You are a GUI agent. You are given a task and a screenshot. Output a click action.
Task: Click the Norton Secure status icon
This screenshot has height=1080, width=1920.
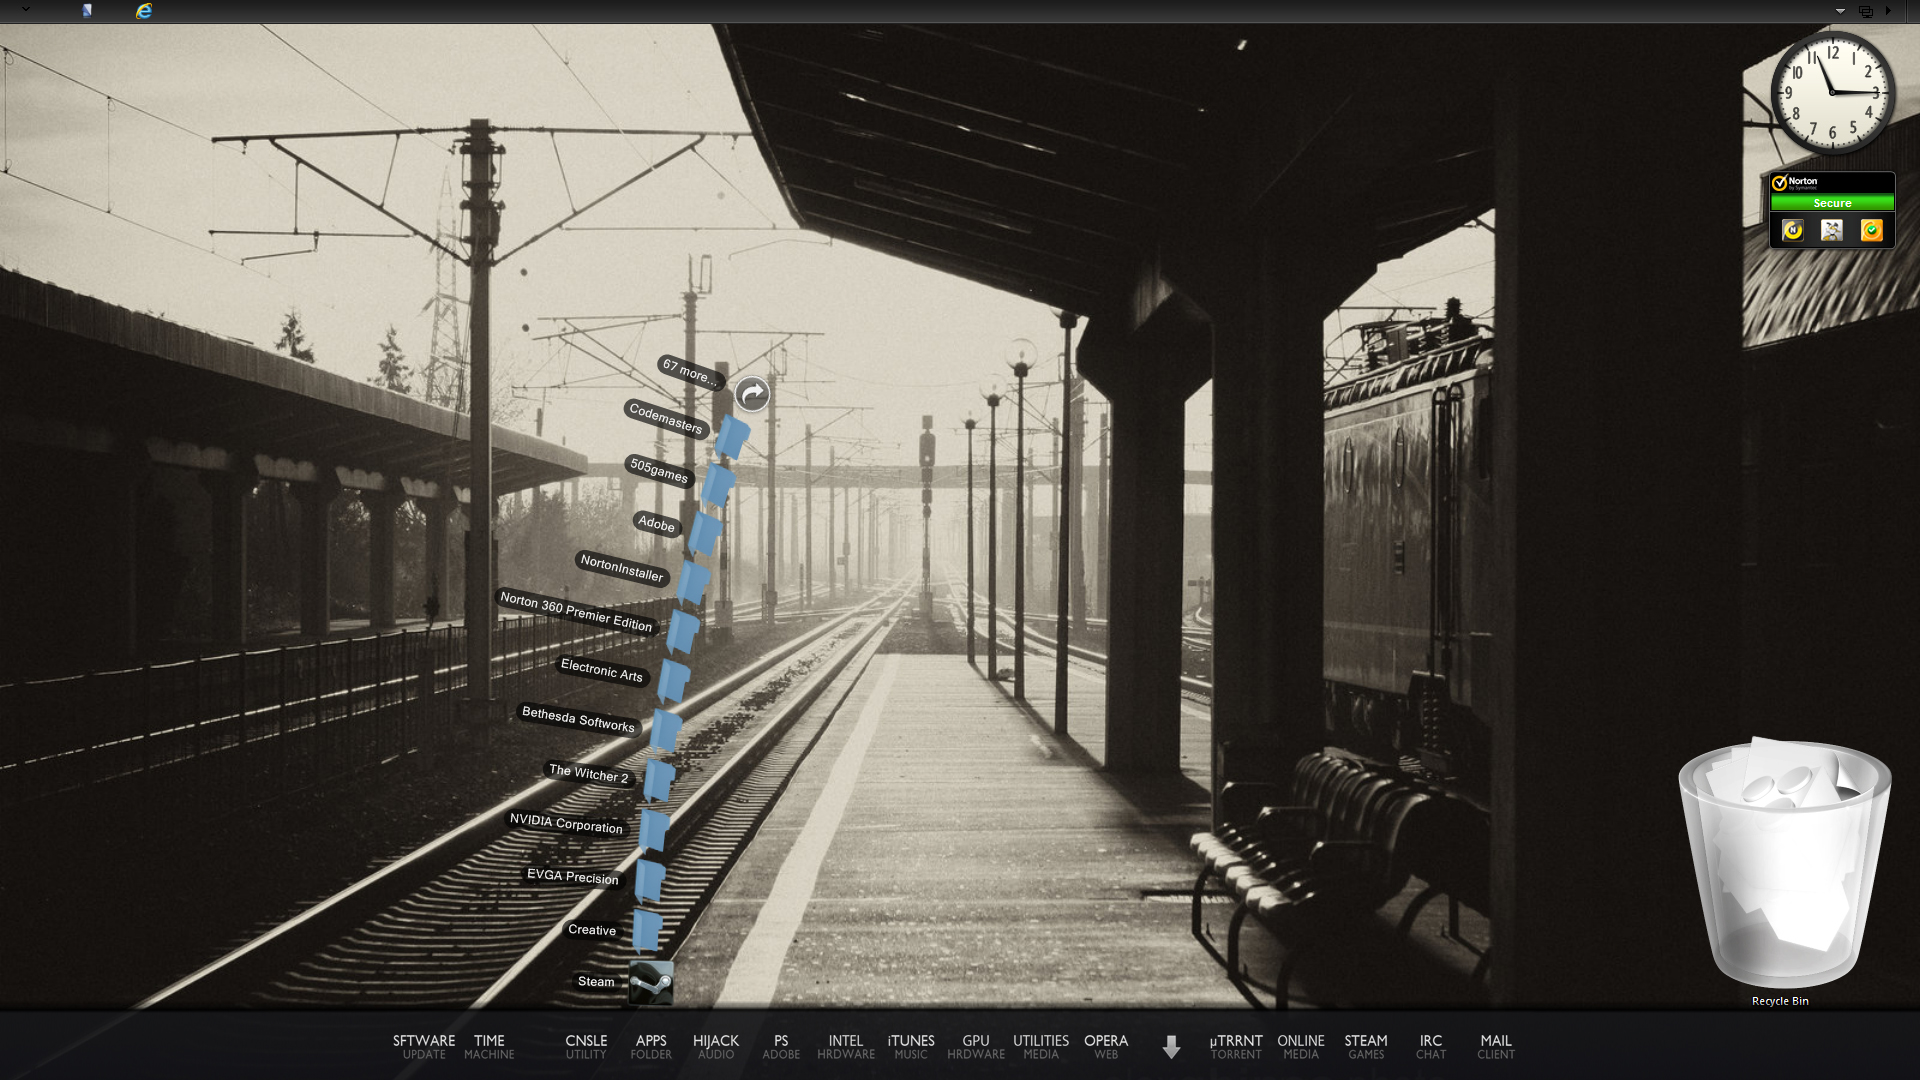click(1832, 203)
